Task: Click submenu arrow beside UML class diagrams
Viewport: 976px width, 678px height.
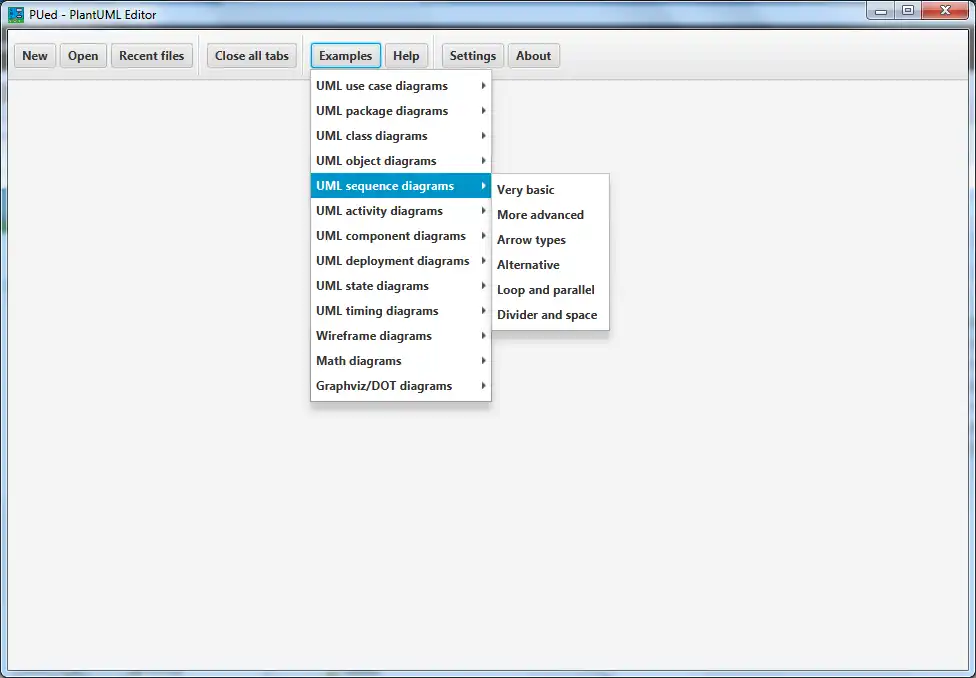Action: click(x=484, y=136)
